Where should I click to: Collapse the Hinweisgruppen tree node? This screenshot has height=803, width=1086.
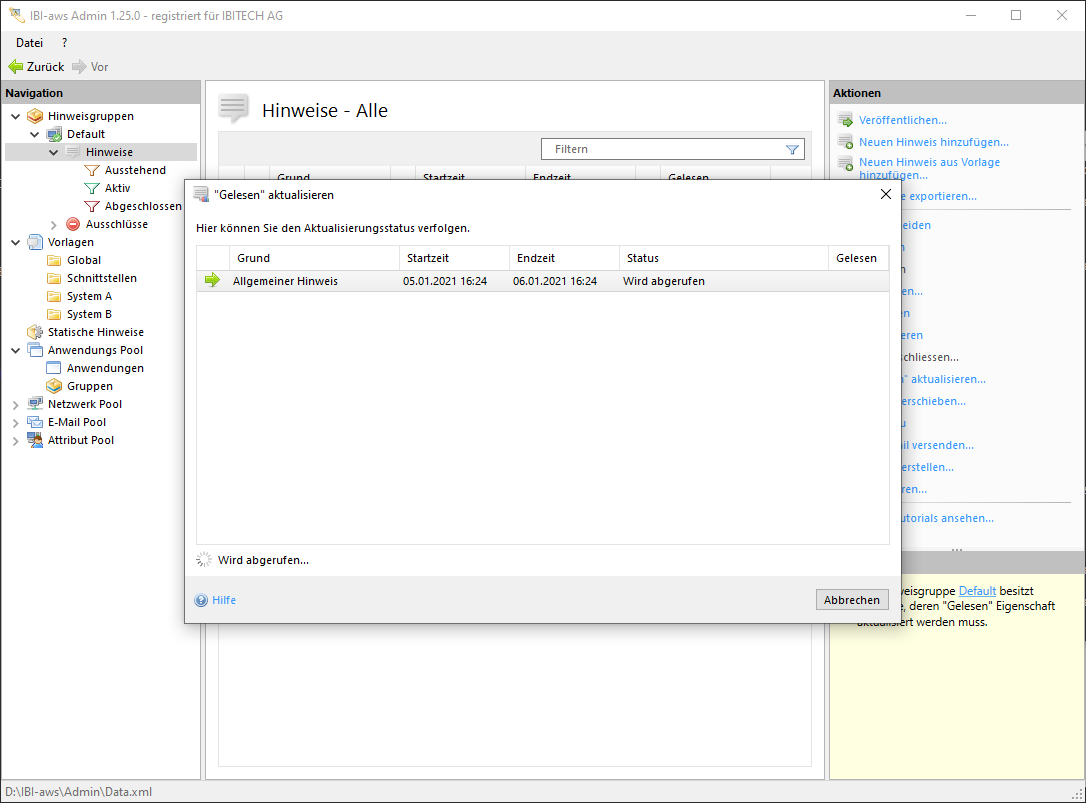point(15,116)
